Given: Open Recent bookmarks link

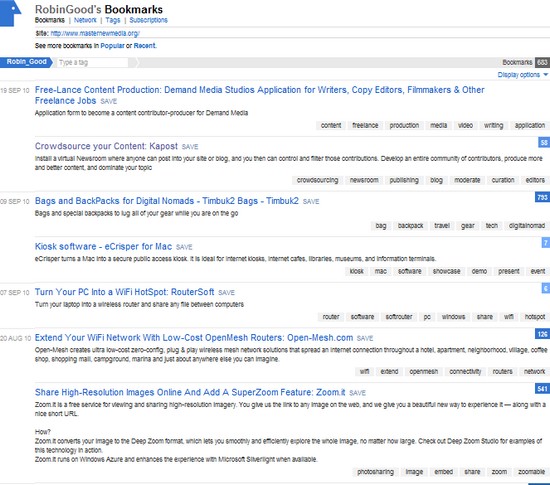Looking at the screenshot, I should click(x=145, y=46).
